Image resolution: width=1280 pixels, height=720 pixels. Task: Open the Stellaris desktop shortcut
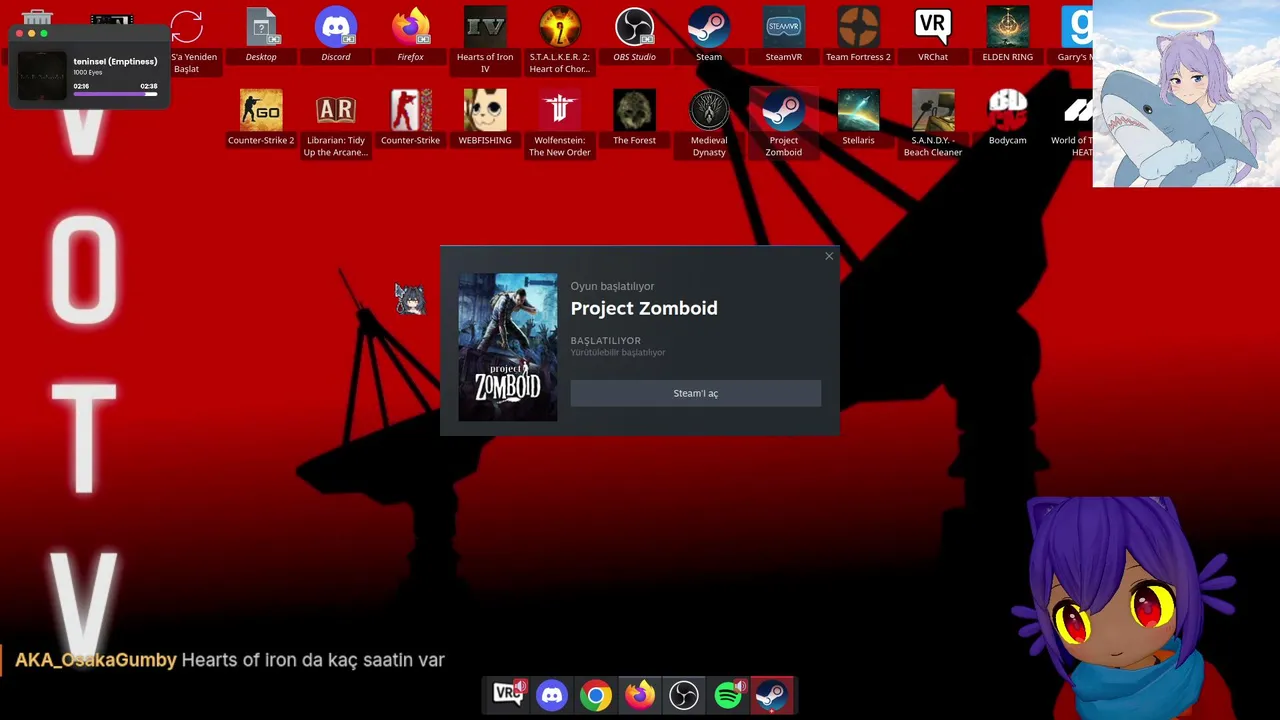point(858,118)
